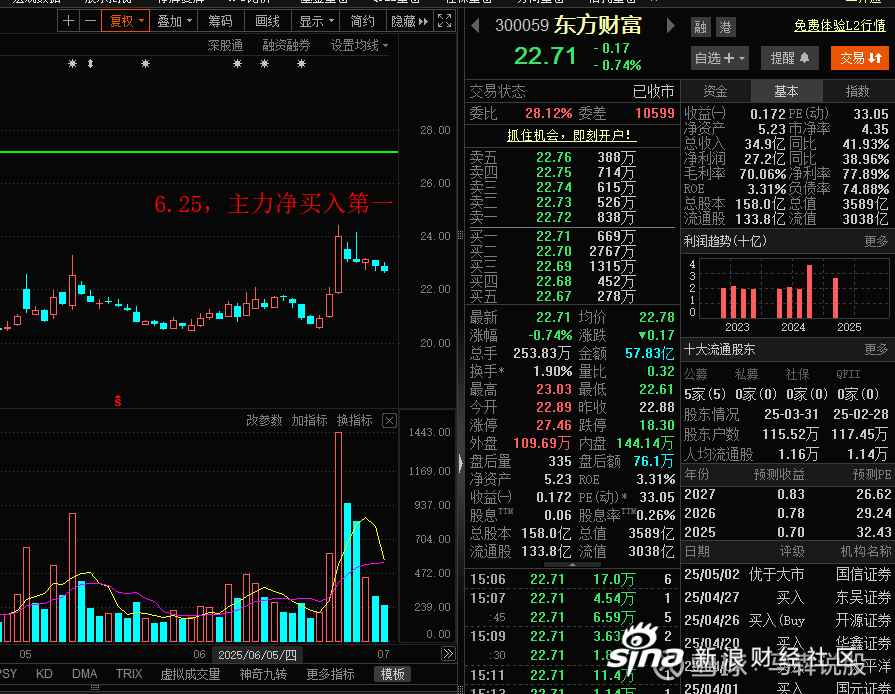Click 更多 next to 利润趋势
The width and height of the screenshot is (895, 694).
(876, 241)
